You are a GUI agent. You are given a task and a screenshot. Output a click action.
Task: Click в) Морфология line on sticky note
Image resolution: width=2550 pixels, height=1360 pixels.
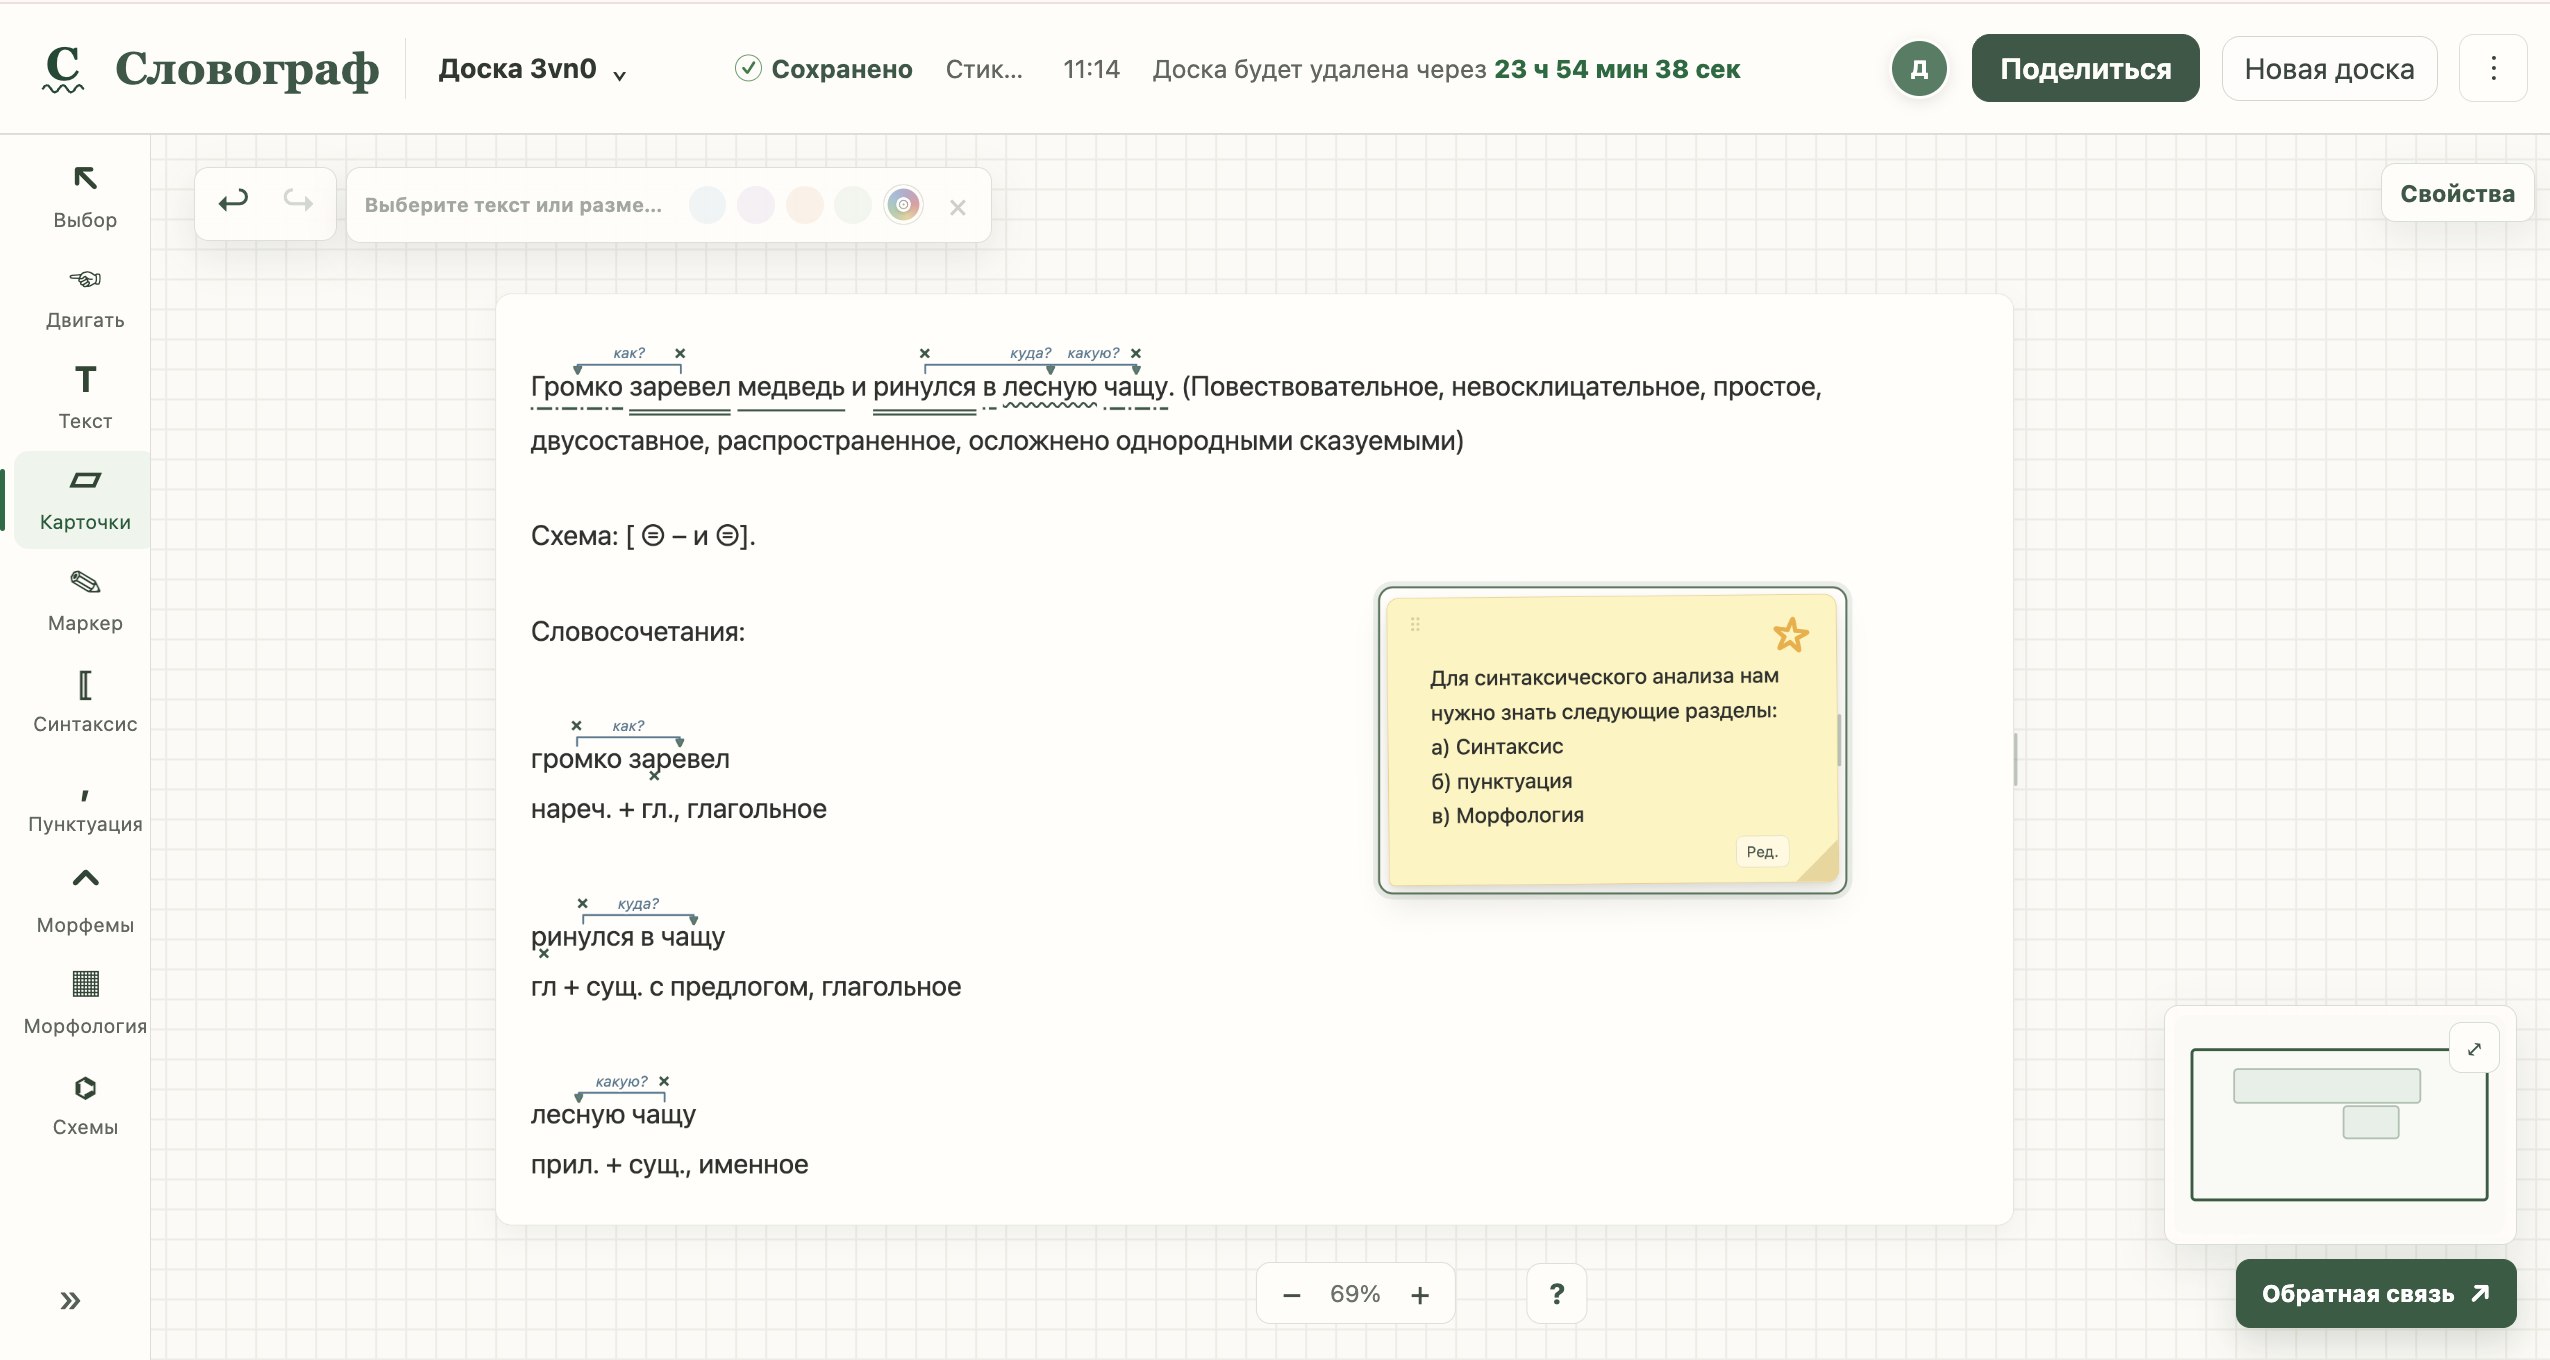tap(1507, 816)
